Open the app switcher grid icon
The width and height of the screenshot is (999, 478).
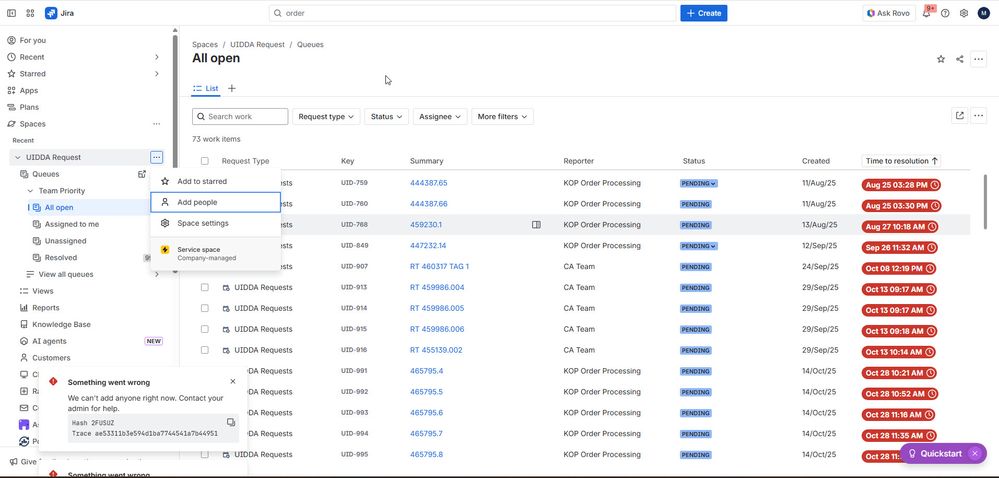[30, 13]
